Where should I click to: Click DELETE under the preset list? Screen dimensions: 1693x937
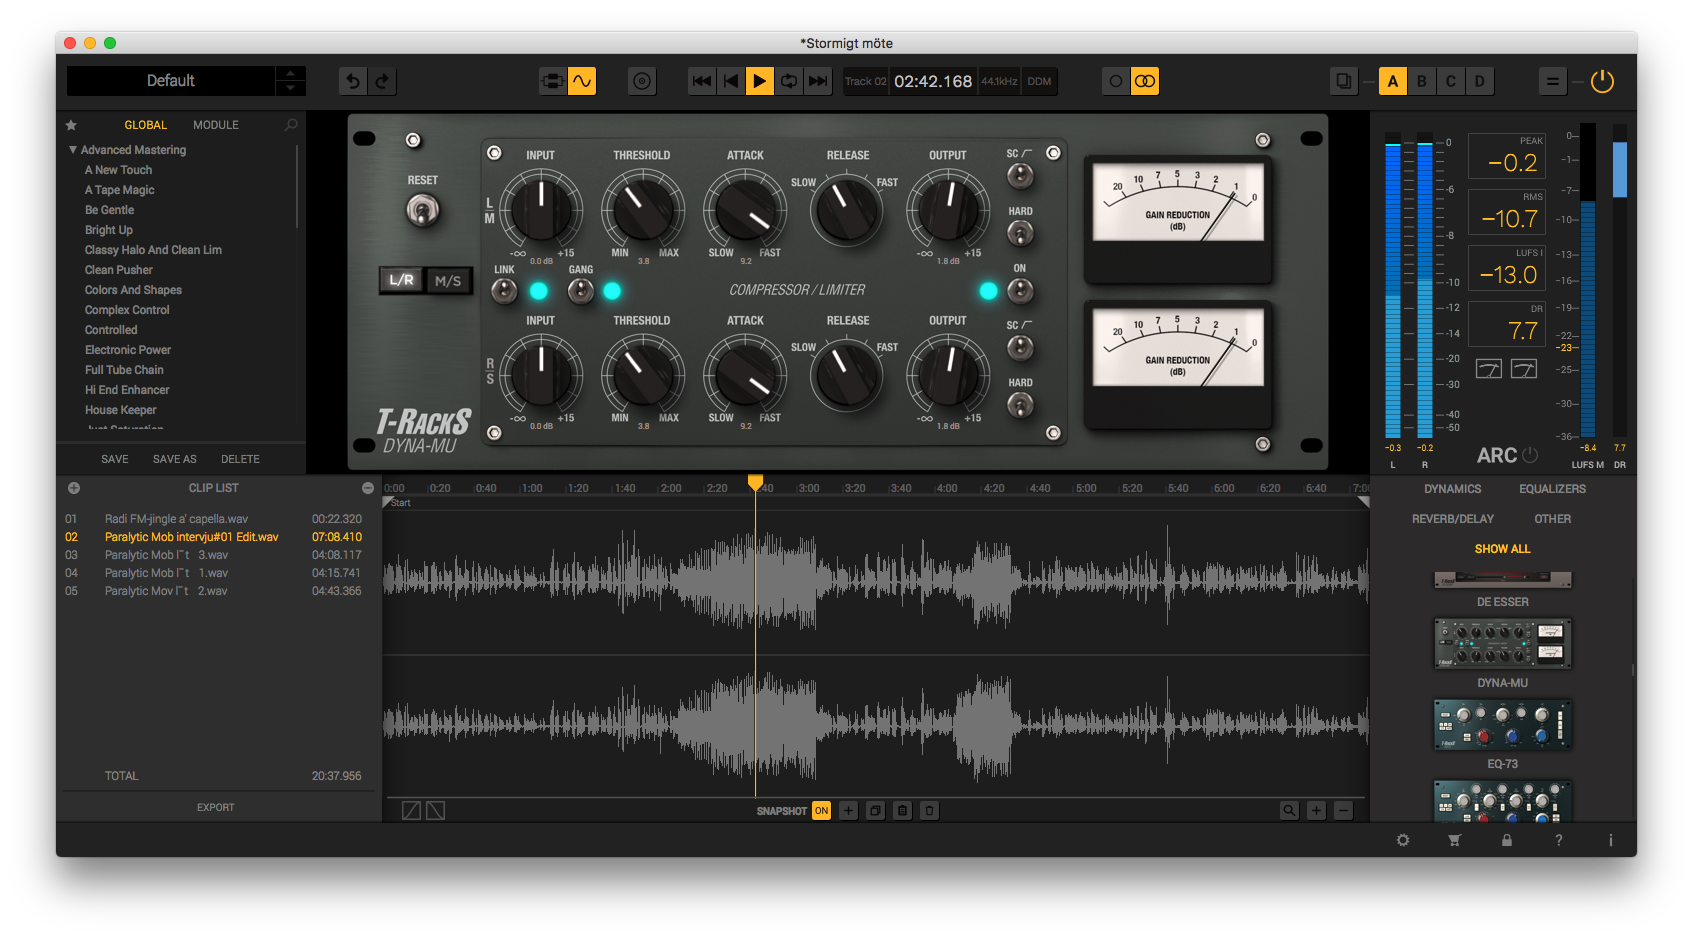click(240, 459)
